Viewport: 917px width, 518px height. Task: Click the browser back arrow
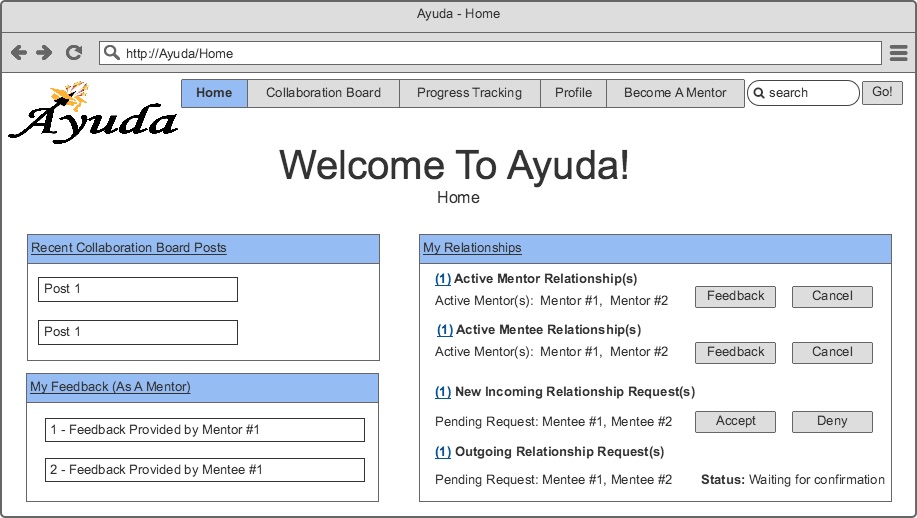tap(19, 53)
